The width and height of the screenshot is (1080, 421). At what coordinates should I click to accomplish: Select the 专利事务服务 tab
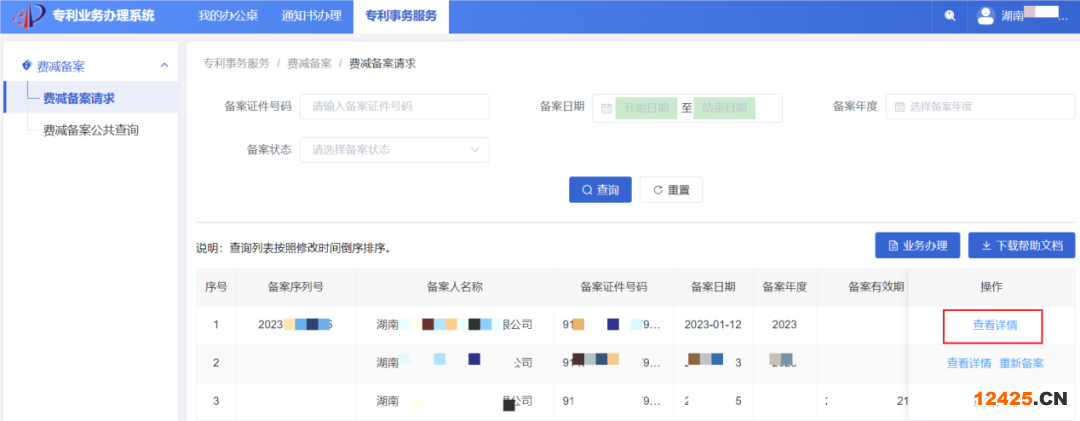tap(400, 16)
